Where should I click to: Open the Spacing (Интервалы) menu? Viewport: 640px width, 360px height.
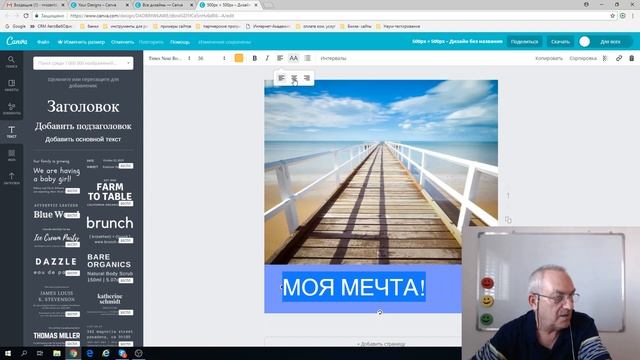(333, 58)
